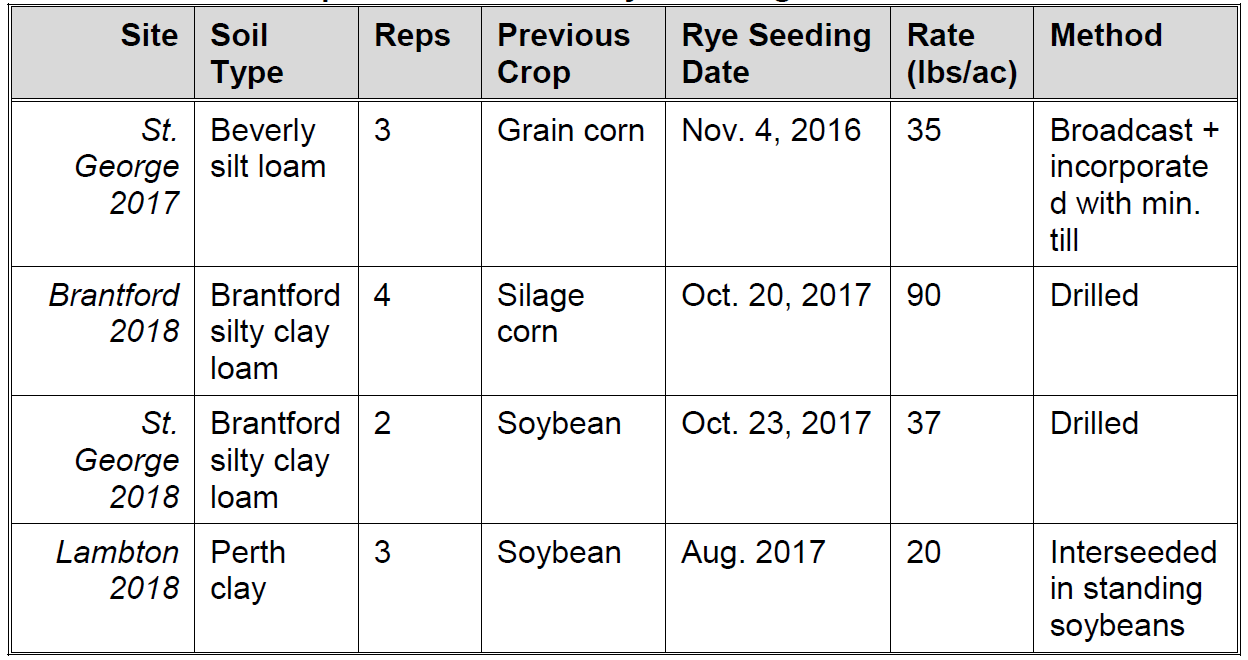Click the "St. George 2018" site cell
This screenshot has width=1248, height=660.
coord(127,460)
